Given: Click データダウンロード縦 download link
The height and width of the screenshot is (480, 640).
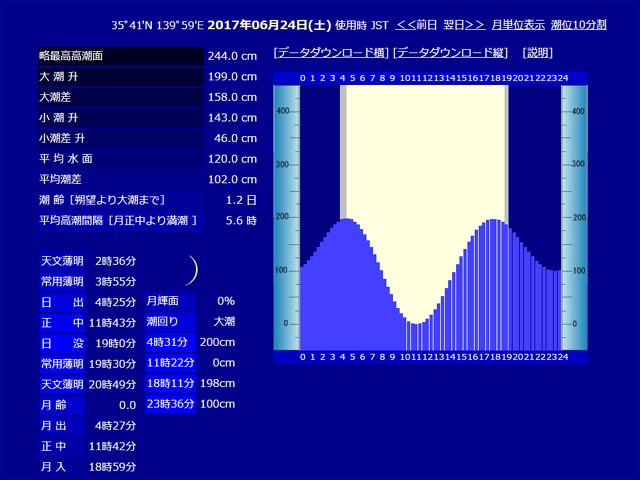Looking at the screenshot, I should [x=451, y=53].
